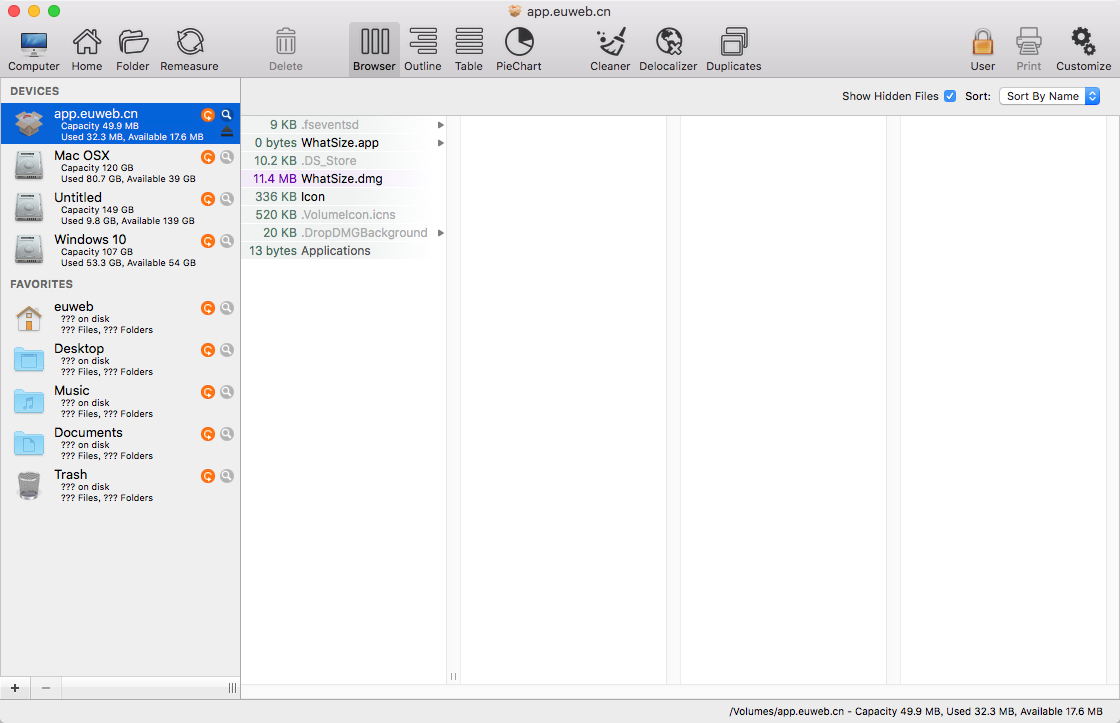Select Trash in sidebar
The image size is (1120, 723).
click(120, 485)
